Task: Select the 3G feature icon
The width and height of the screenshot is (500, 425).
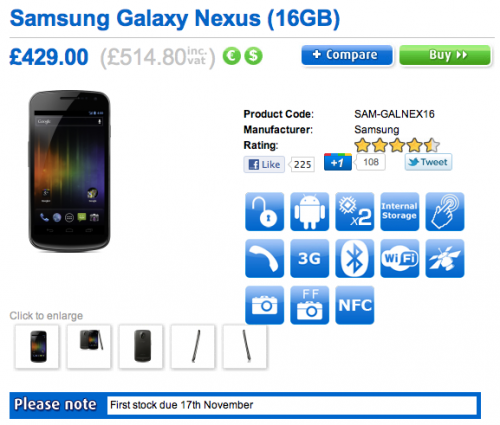Action: click(x=309, y=258)
